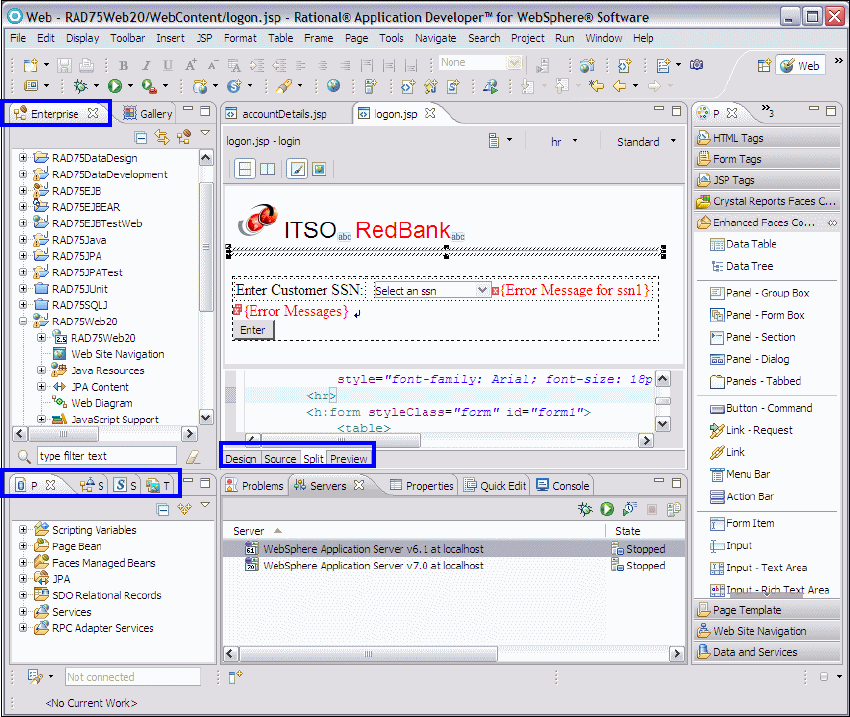Open the Console view tab
The image size is (850, 717).
click(x=563, y=486)
